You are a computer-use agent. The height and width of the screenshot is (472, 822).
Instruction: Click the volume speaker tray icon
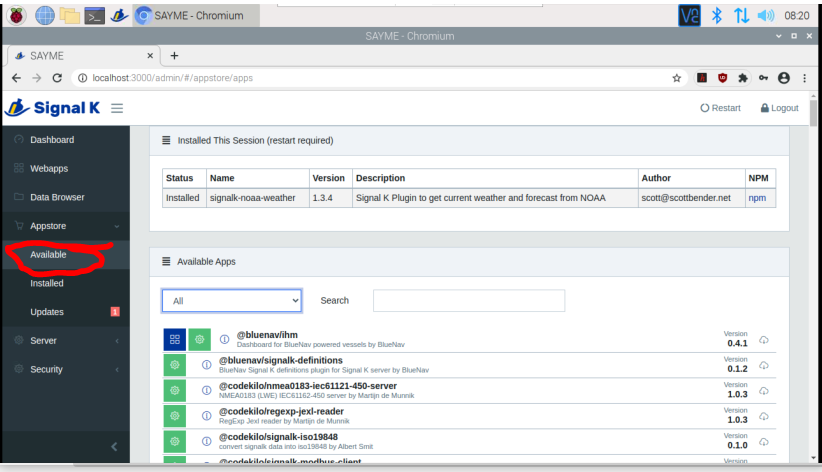[766, 16]
